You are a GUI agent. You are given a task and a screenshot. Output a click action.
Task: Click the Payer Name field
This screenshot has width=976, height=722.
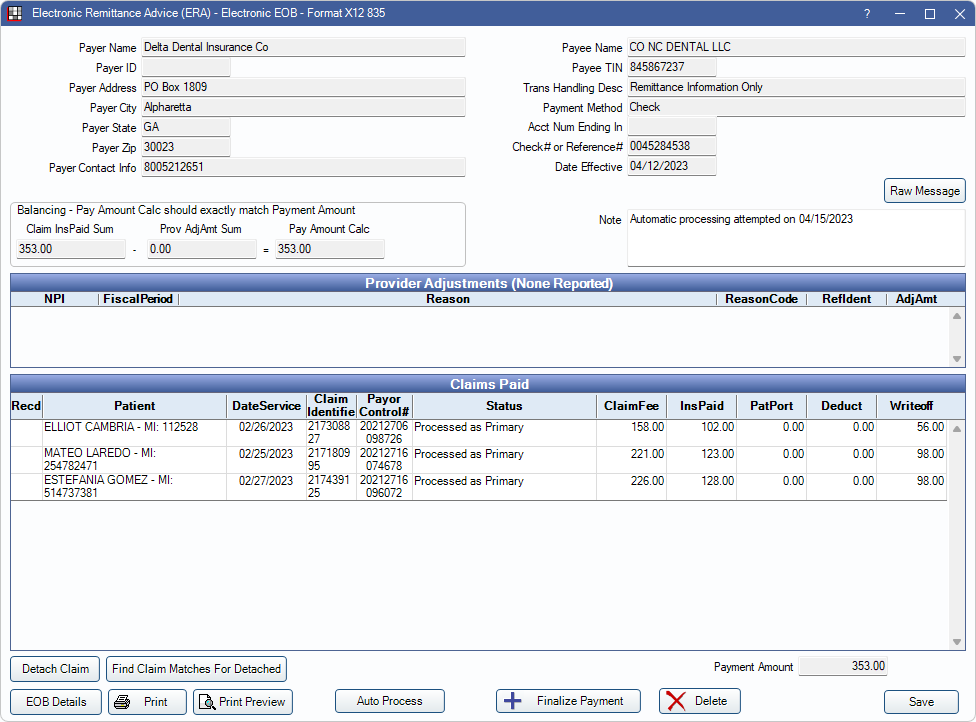click(303, 47)
